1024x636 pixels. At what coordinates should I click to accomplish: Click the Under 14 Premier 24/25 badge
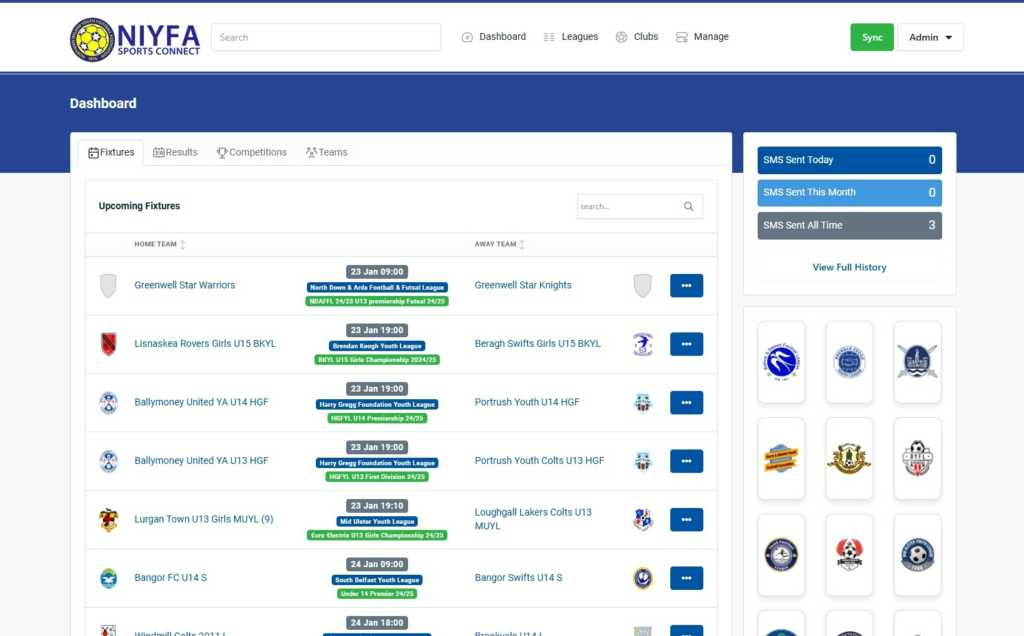pyautogui.click(x=377, y=594)
